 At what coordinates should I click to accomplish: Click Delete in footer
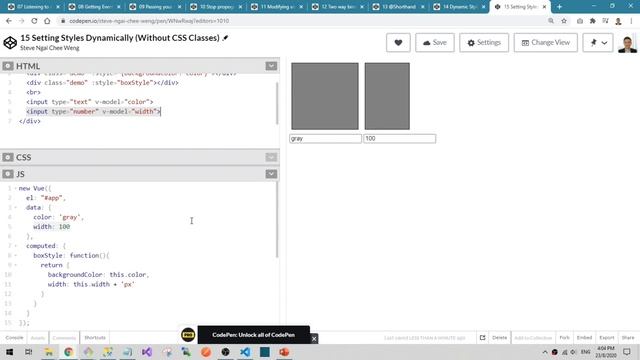pyautogui.click(x=500, y=338)
